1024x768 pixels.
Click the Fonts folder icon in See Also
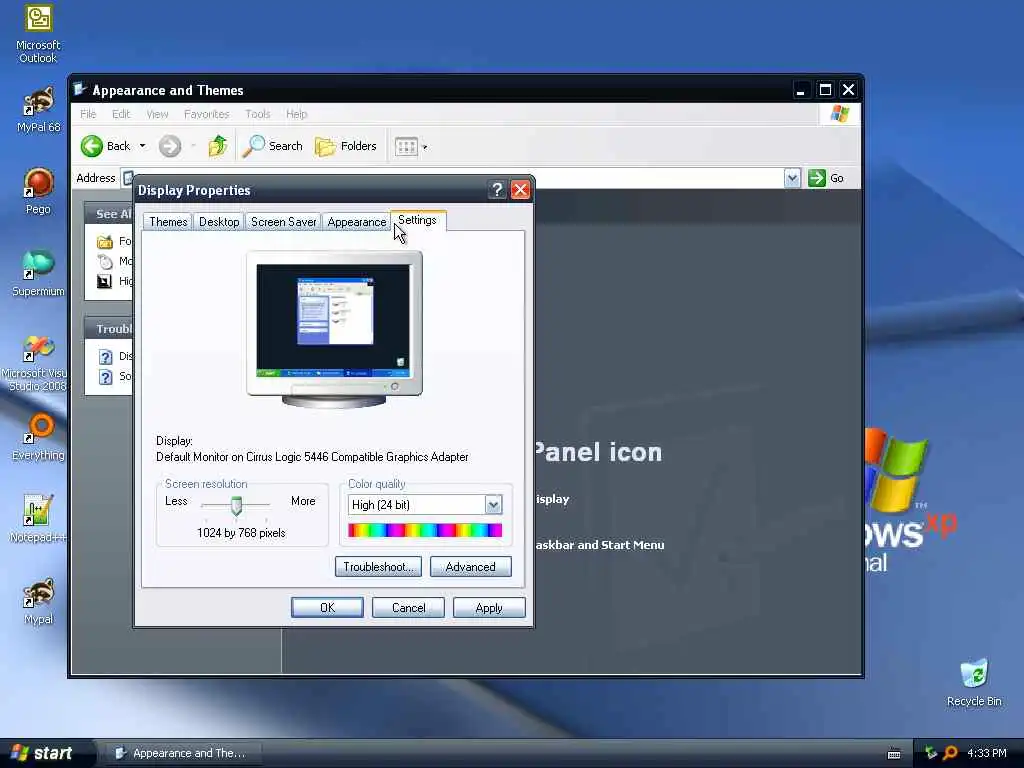(104, 242)
